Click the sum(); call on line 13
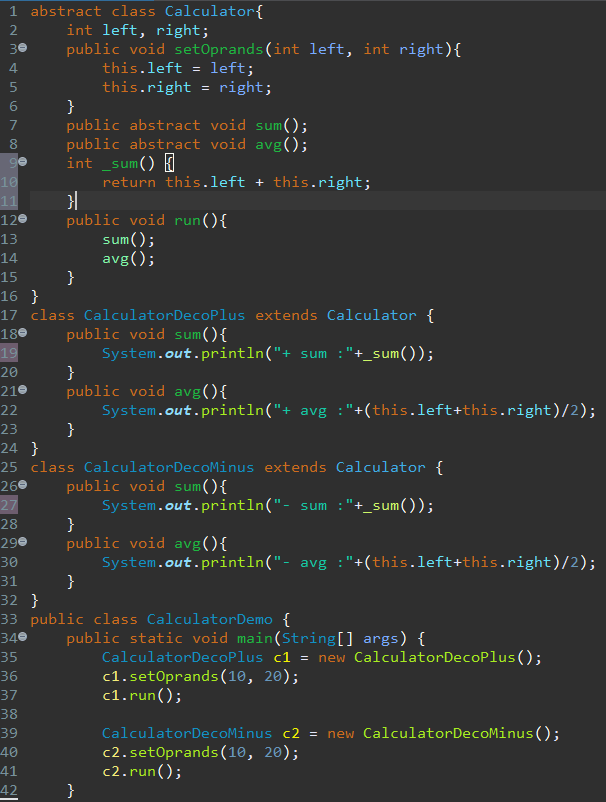 pos(128,240)
